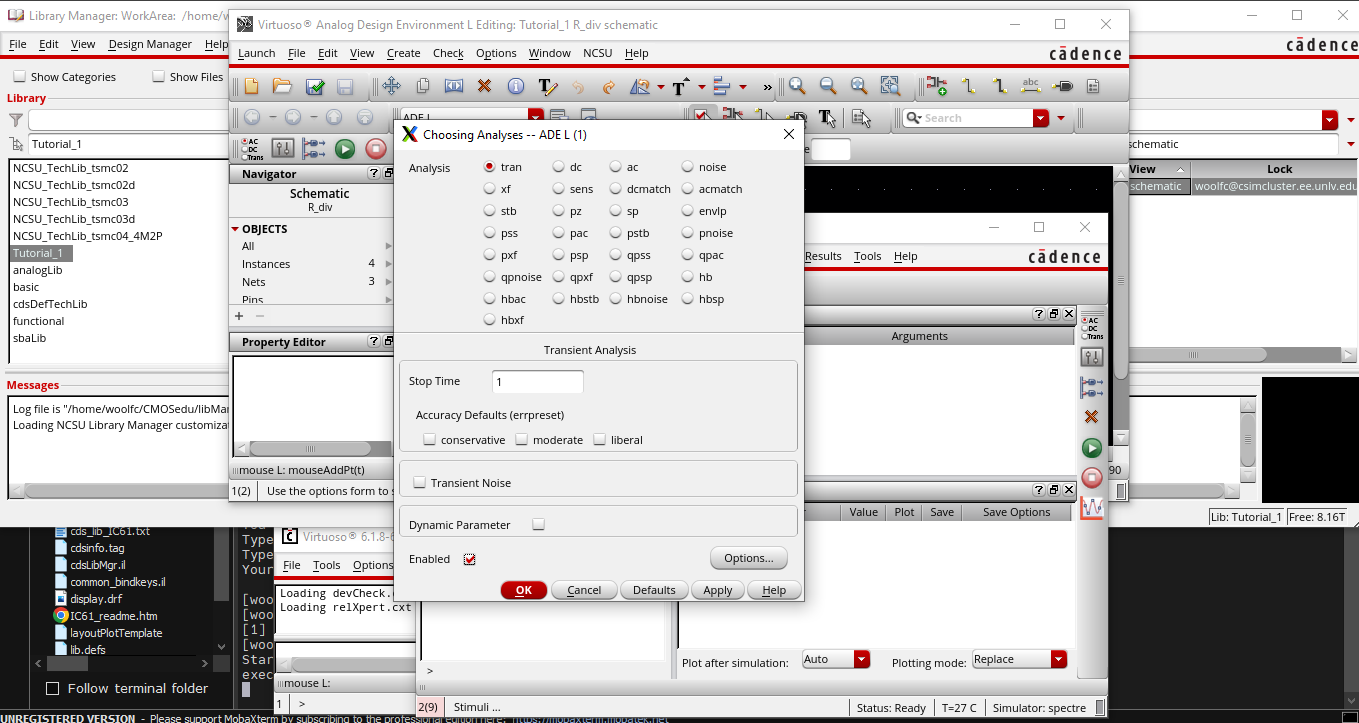Click the Edit Variables slider icon in Virtuoso toolbar
Image resolution: width=1359 pixels, height=723 pixels.
283,149
